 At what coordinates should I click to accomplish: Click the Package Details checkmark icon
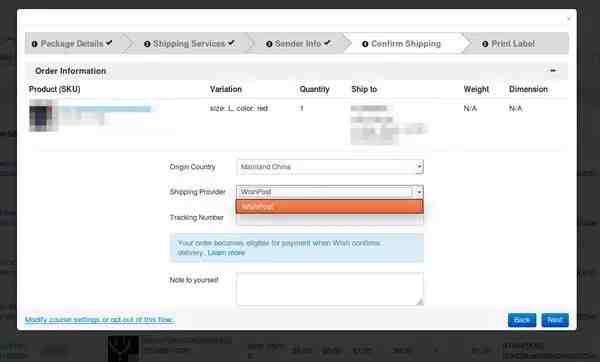tap(109, 43)
